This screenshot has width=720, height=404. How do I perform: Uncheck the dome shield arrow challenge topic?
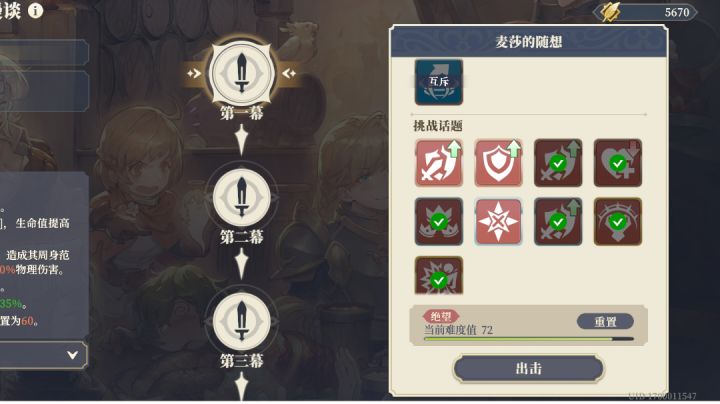click(x=618, y=222)
